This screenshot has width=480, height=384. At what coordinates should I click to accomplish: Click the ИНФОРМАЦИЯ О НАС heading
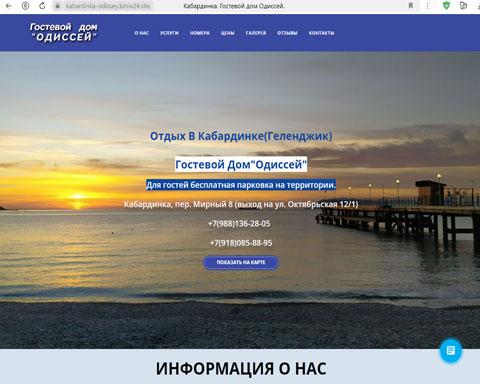pyautogui.click(x=241, y=369)
